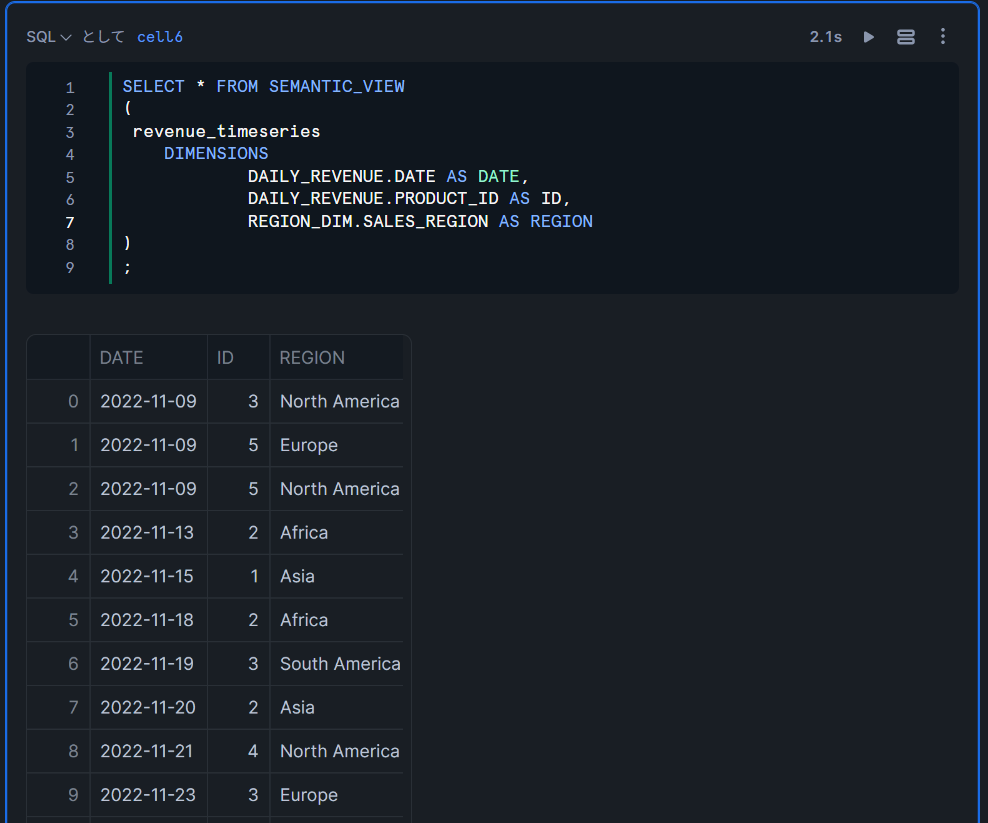Select the 2022-11-18 date cell

[x=149, y=619]
